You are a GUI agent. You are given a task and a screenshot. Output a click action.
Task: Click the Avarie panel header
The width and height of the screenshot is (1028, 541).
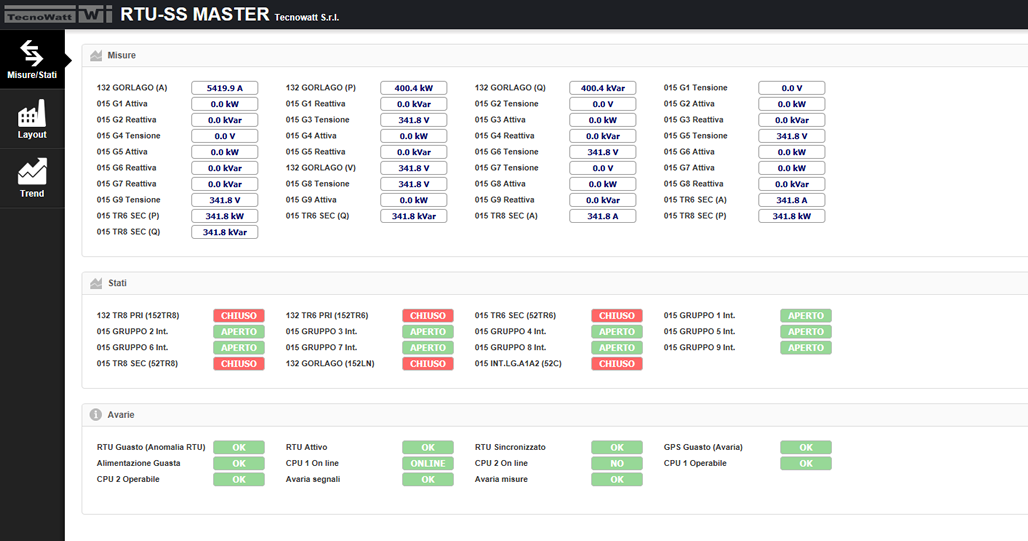(120, 414)
